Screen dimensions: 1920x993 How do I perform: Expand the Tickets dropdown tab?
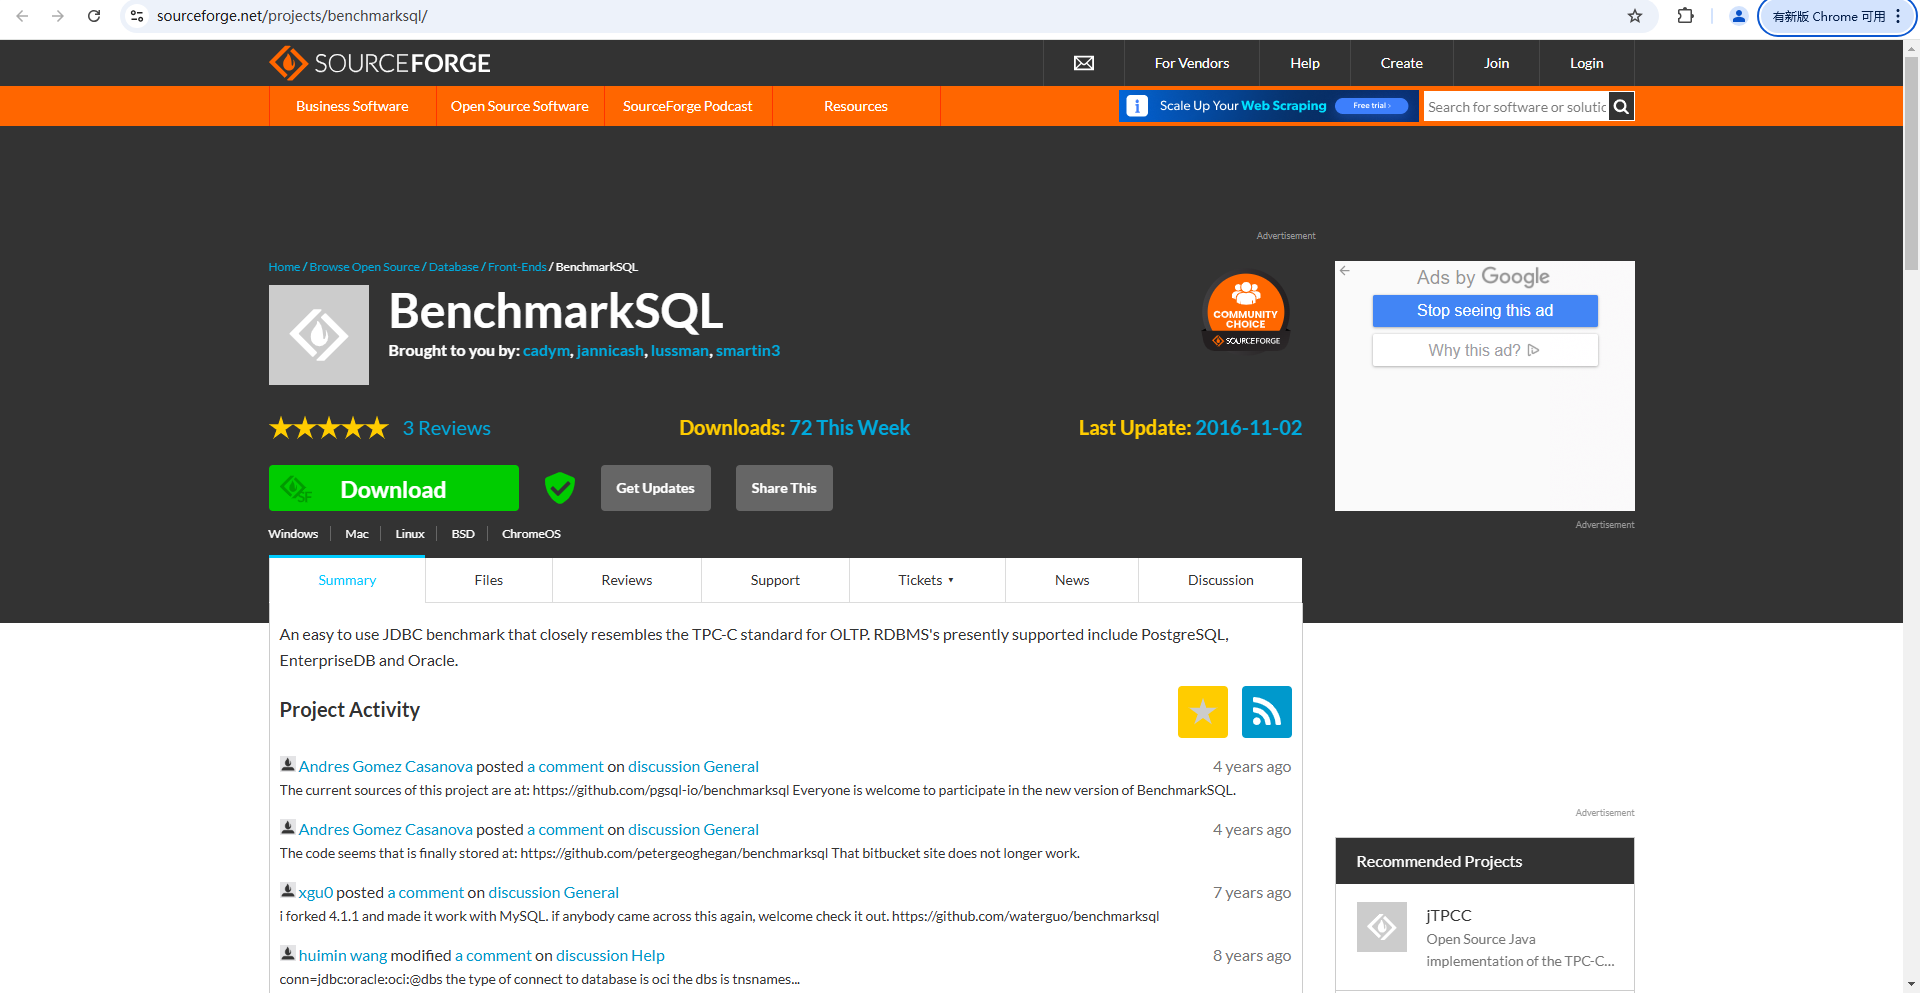tap(927, 580)
